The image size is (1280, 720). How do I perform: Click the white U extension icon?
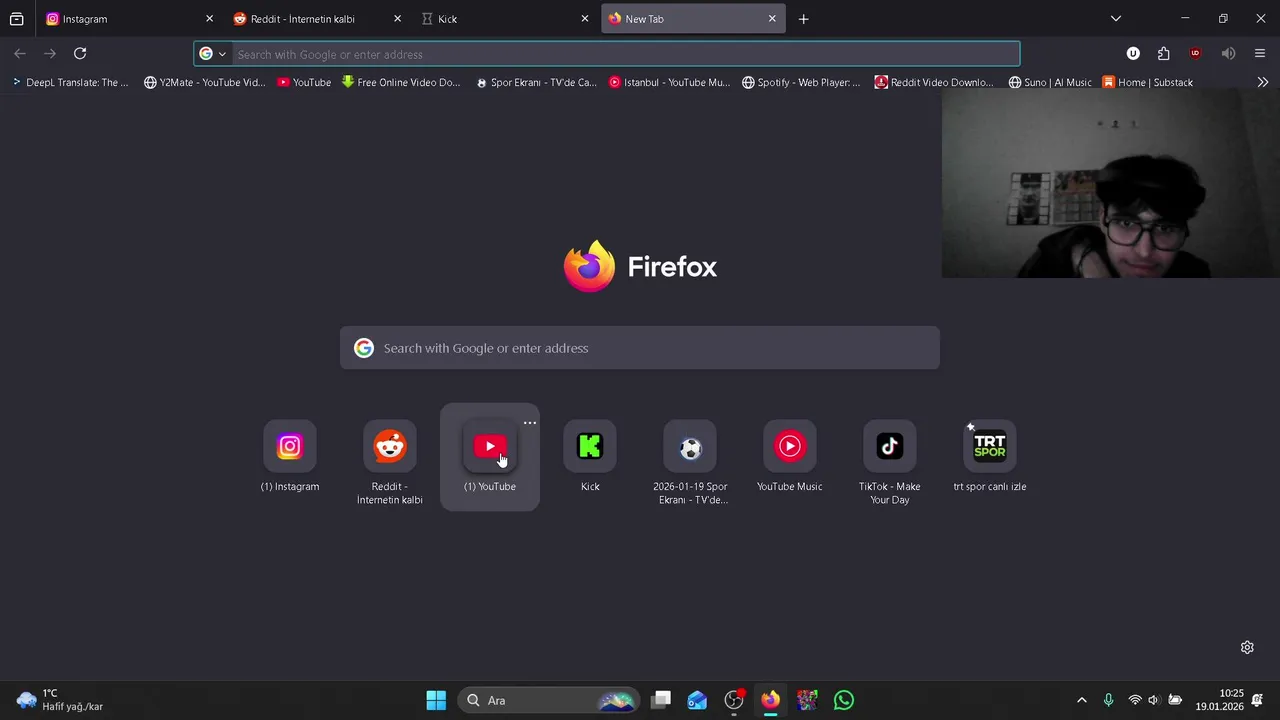click(1133, 54)
